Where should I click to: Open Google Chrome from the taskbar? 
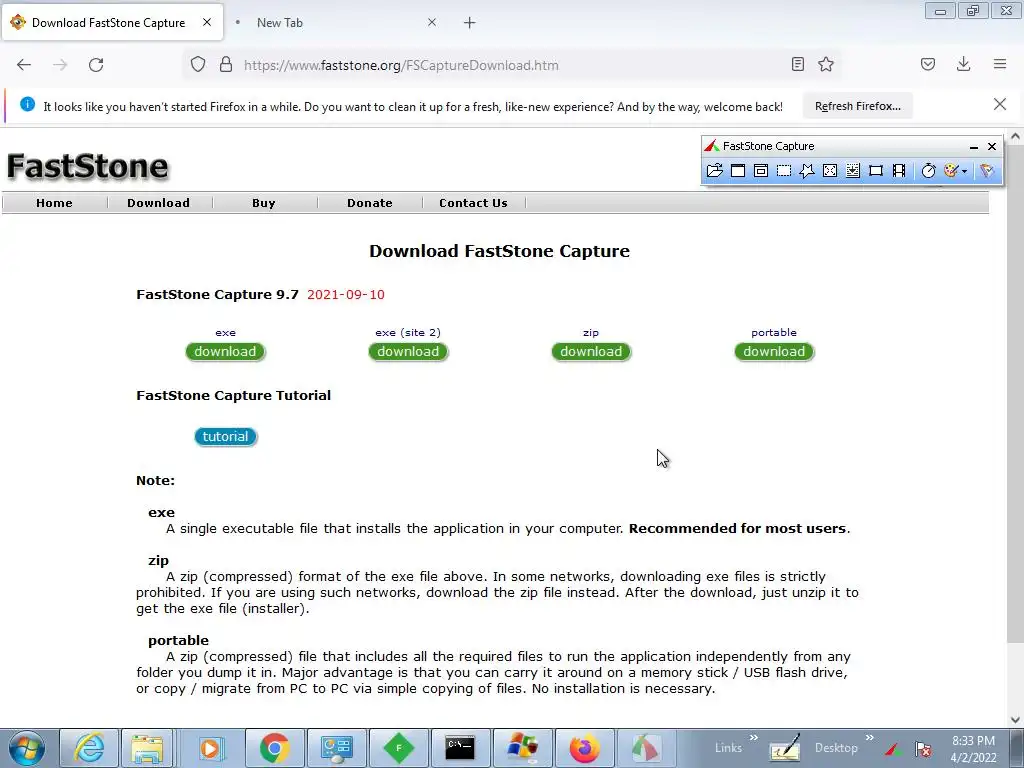[x=274, y=748]
